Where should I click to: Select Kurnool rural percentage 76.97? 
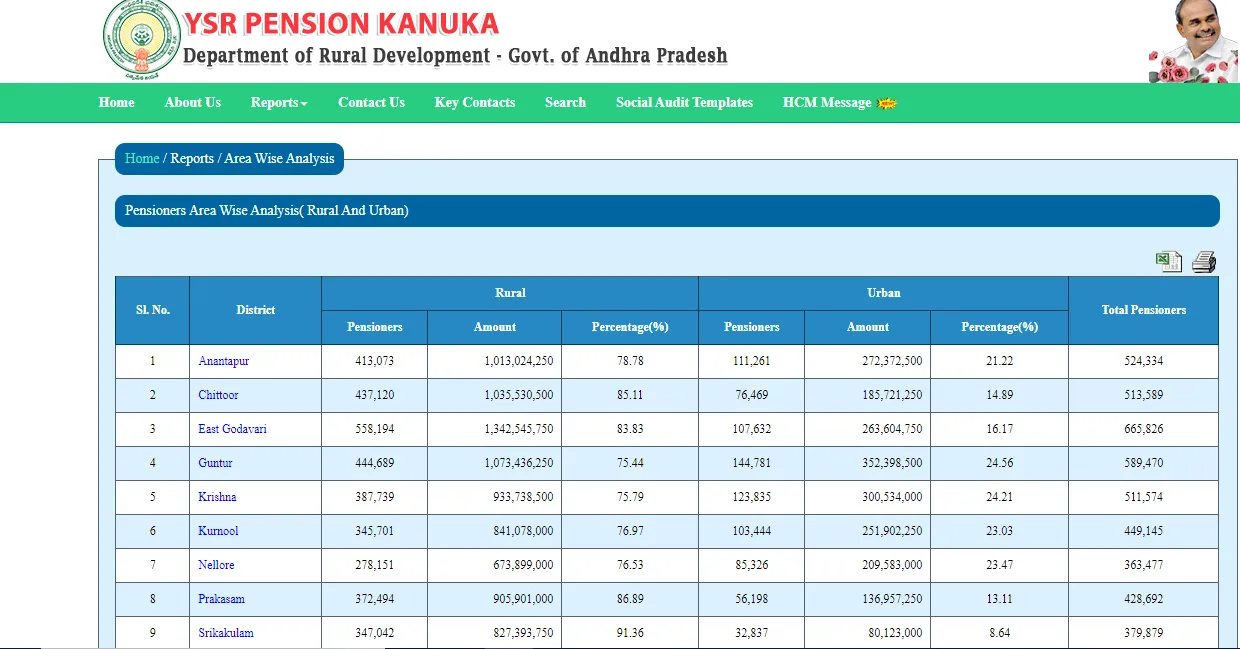pos(630,531)
